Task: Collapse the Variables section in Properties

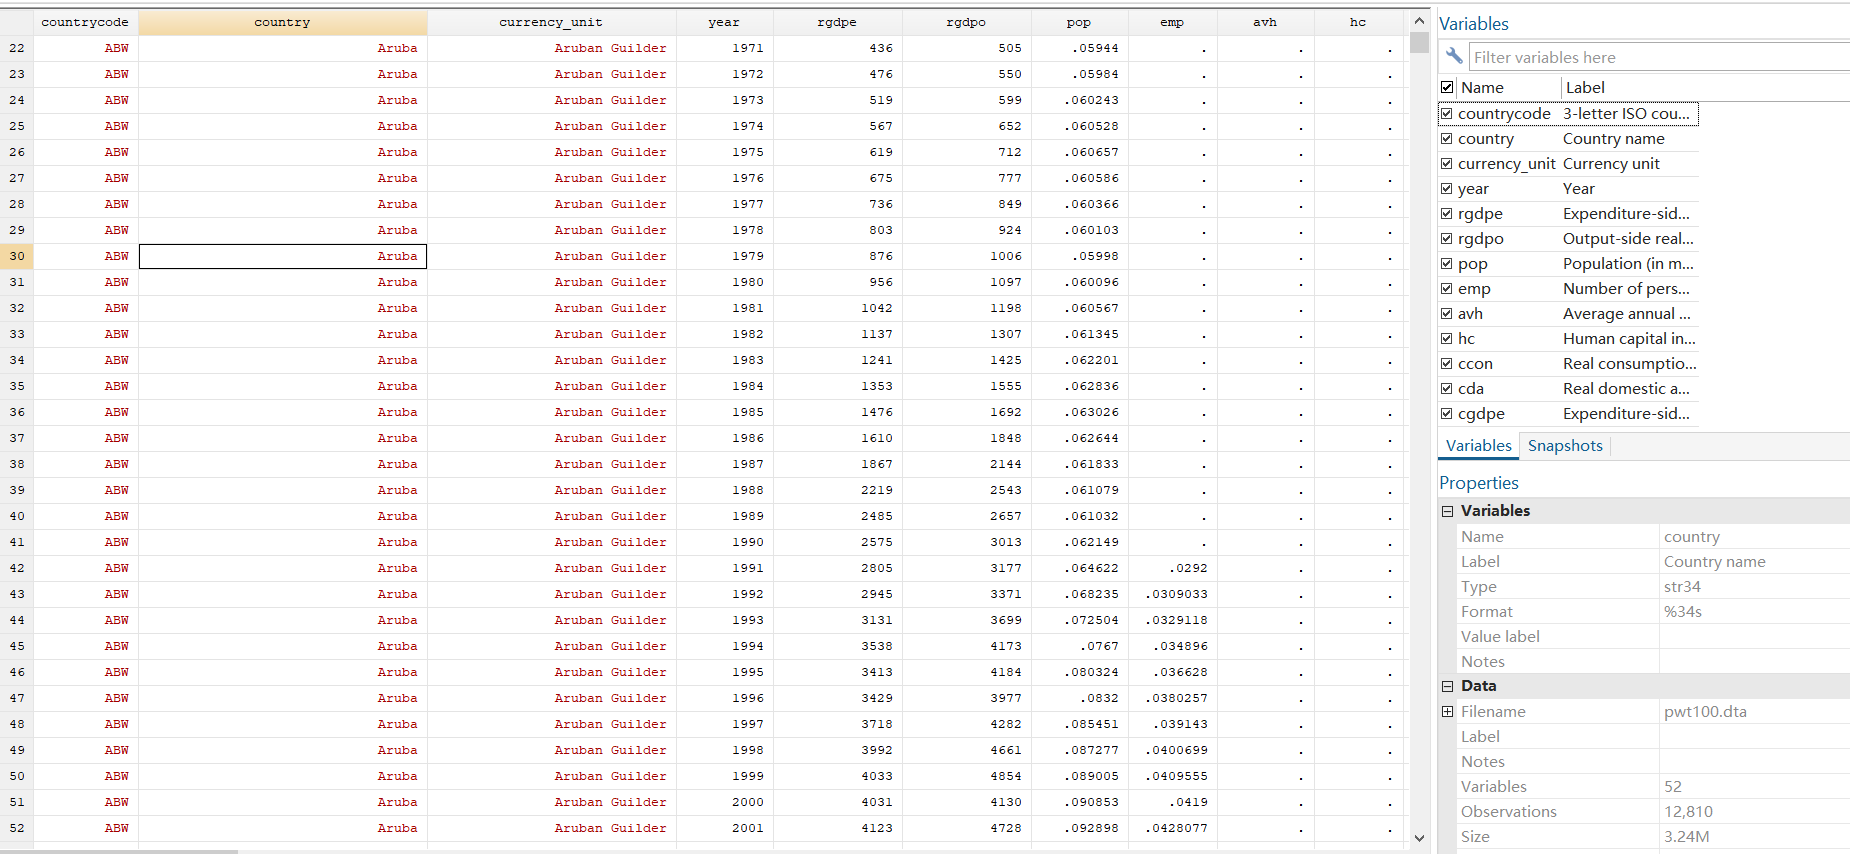Action: click(x=1447, y=511)
